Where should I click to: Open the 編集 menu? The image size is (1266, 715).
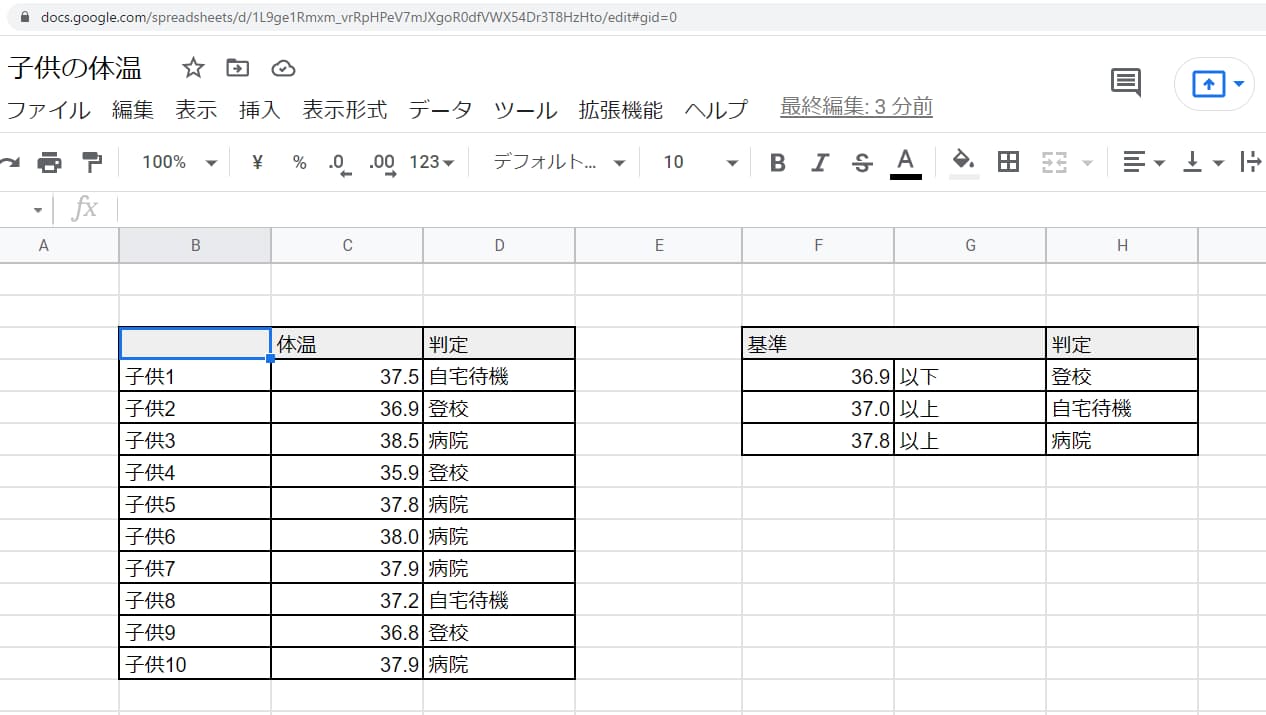[133, 110]
